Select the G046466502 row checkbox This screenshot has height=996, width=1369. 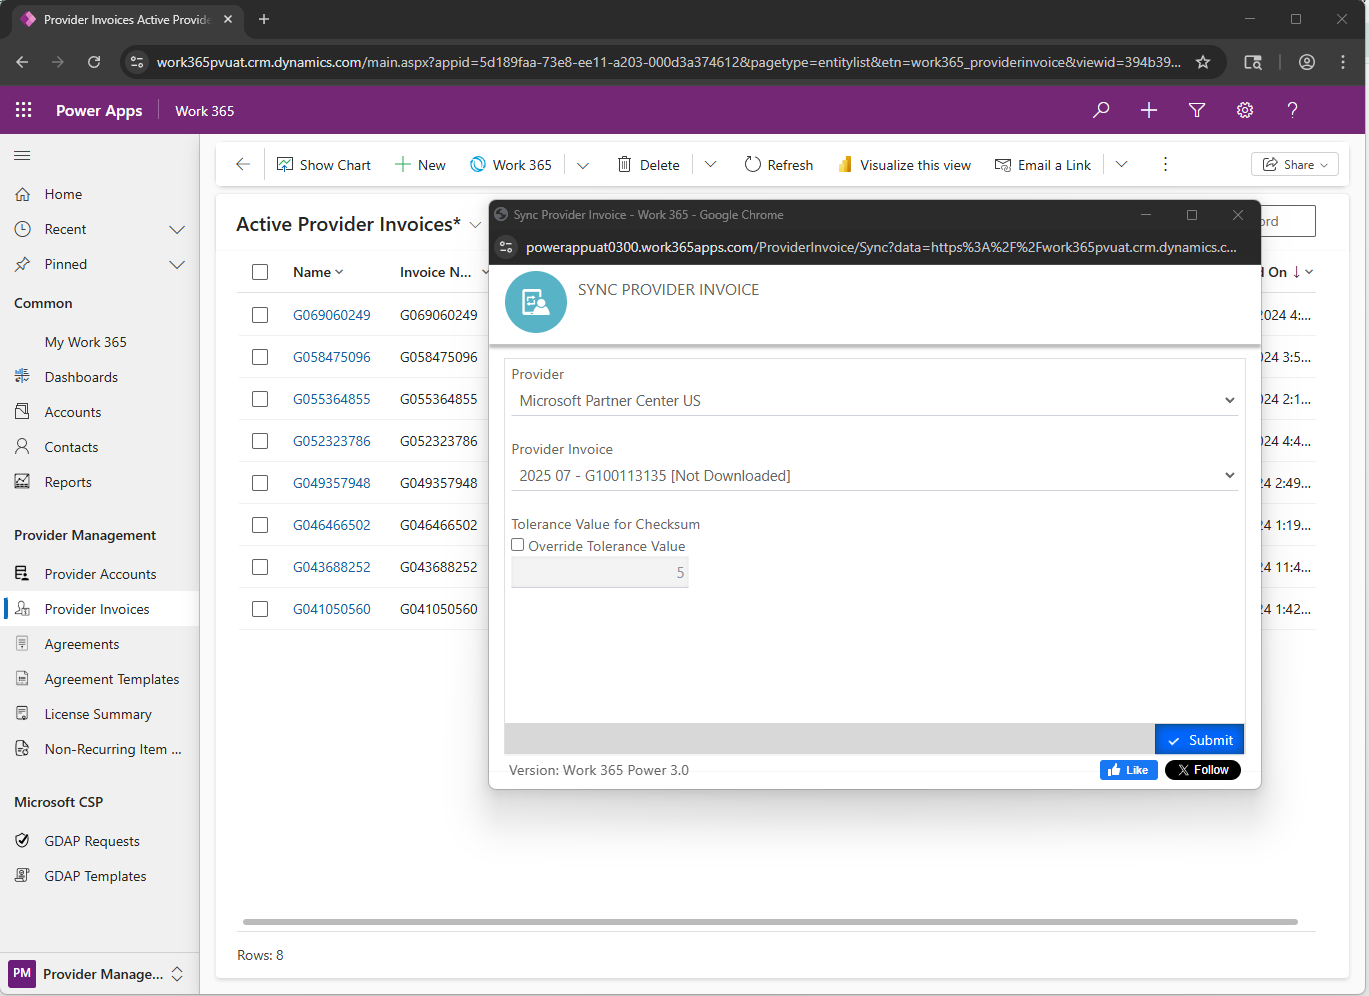(260, 525)
